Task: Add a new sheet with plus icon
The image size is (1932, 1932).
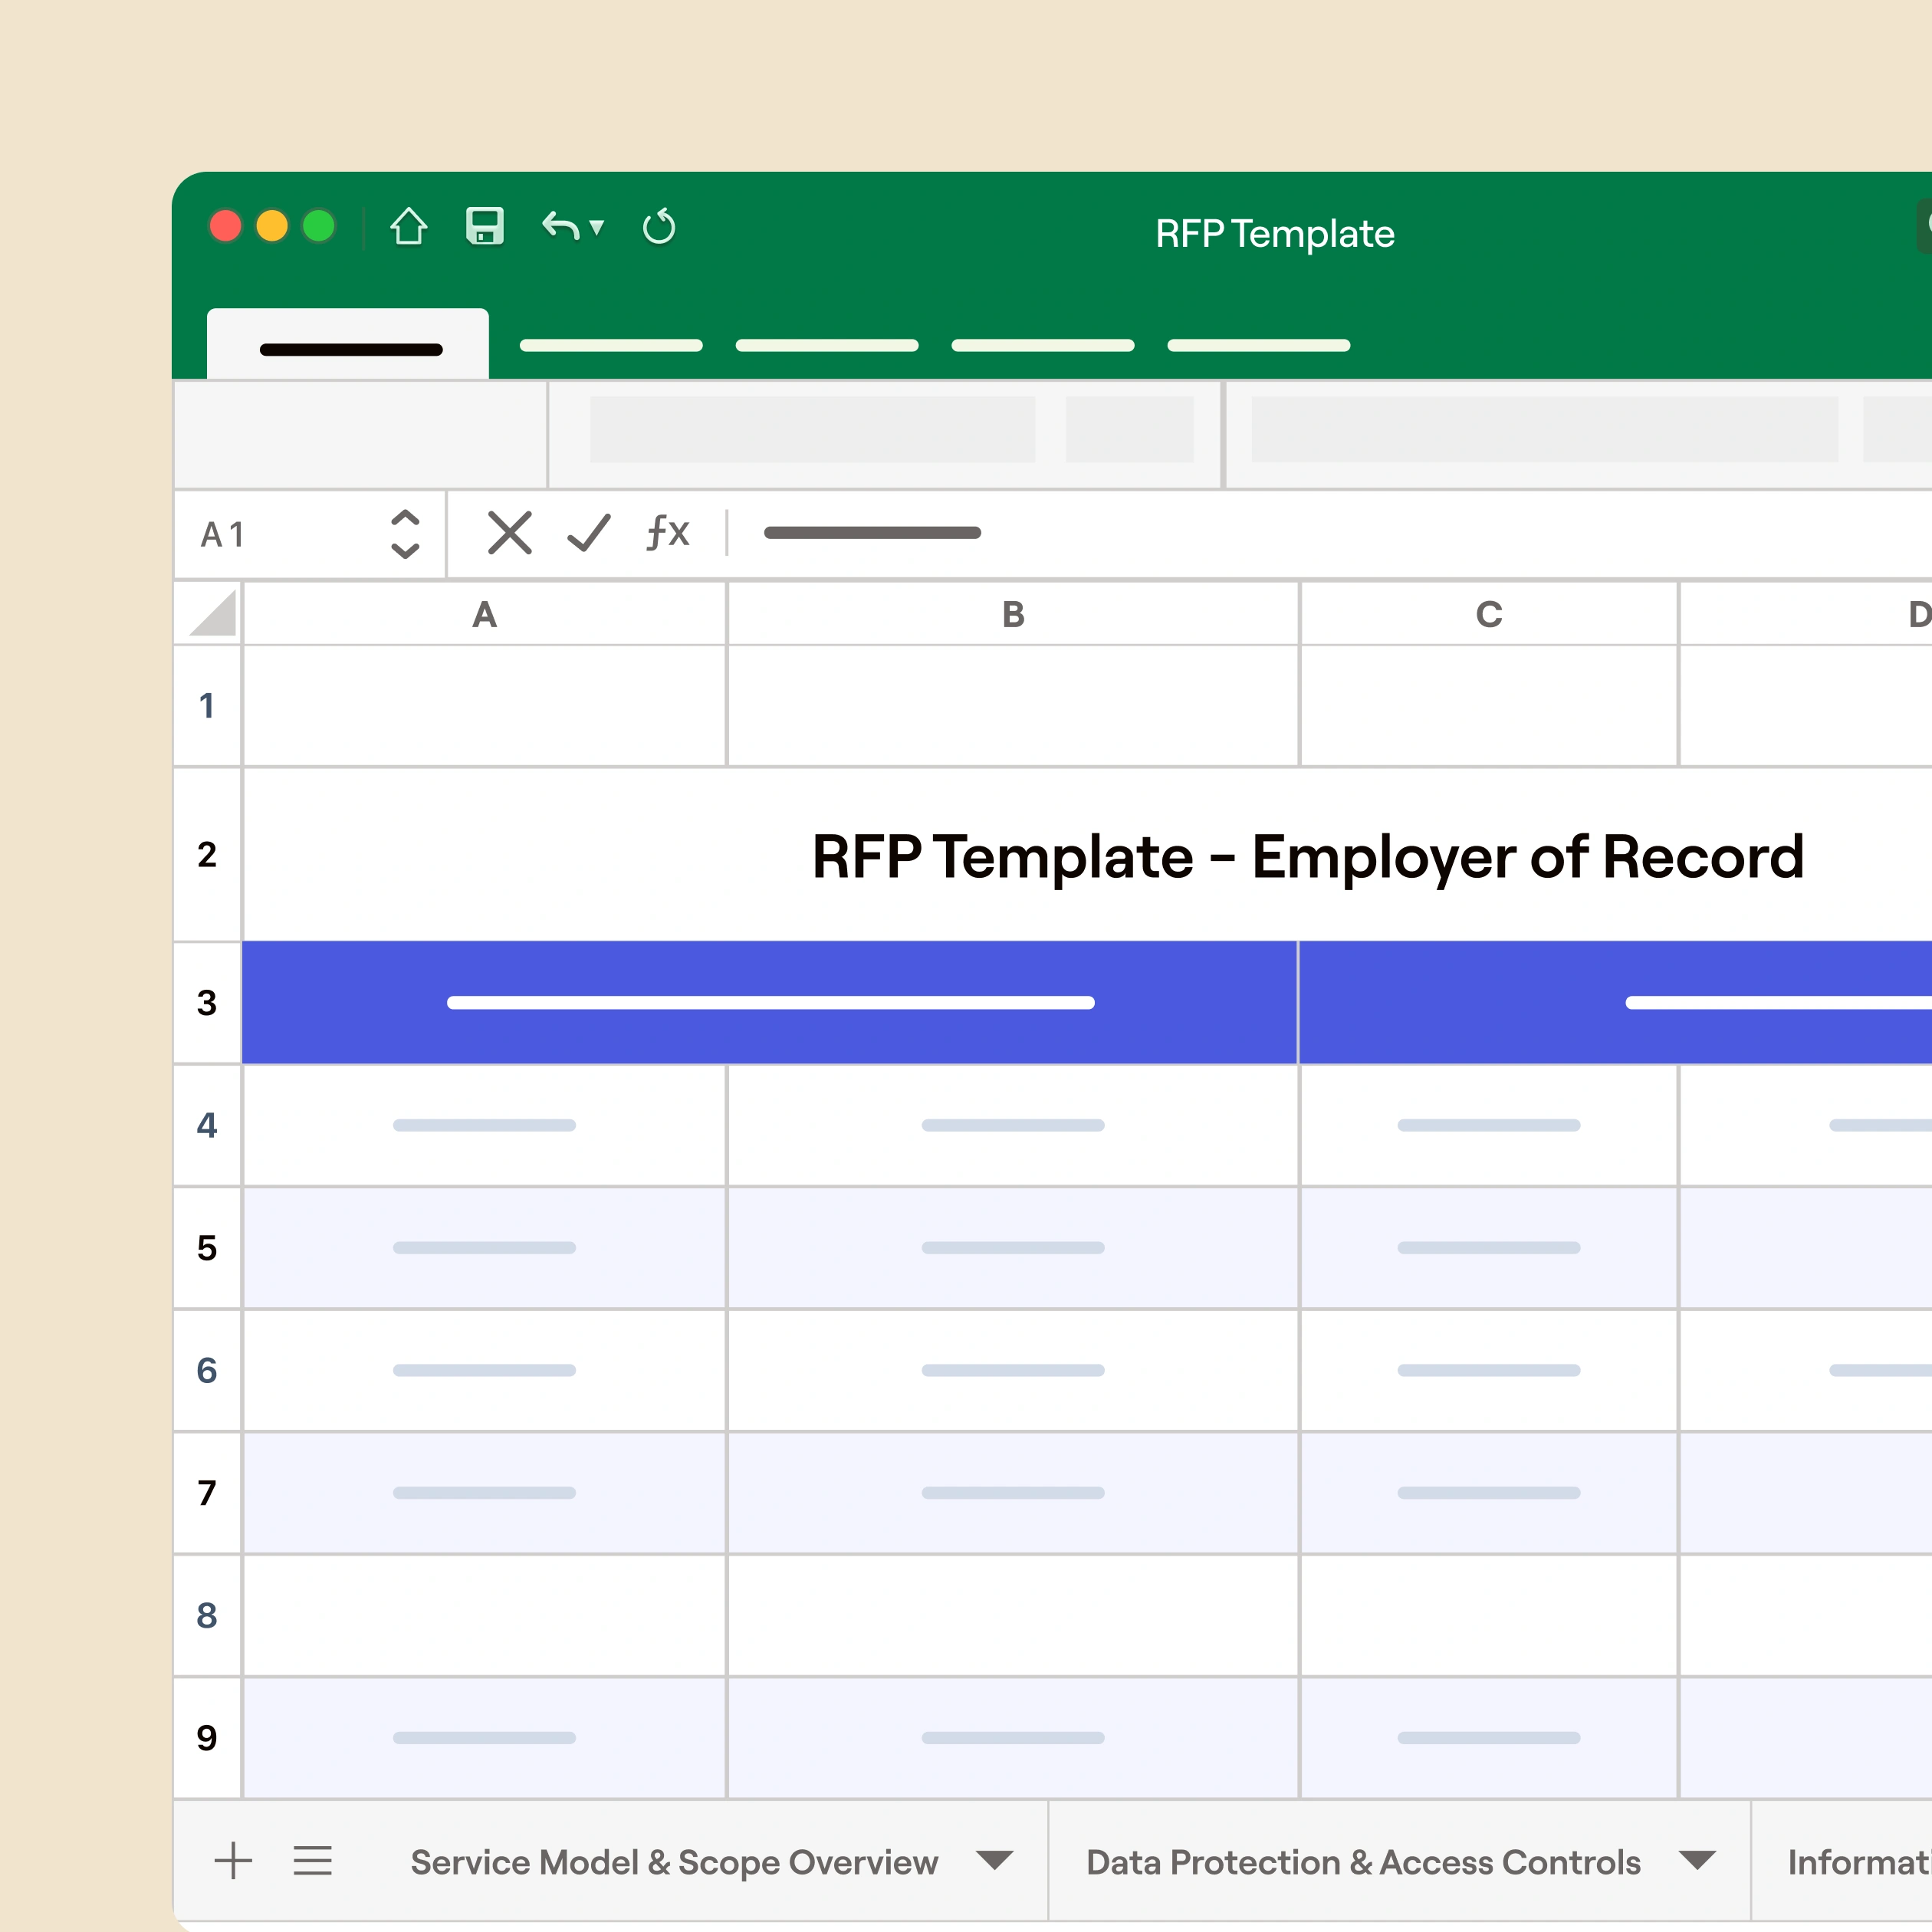Action: click(x=233, y=1861)
